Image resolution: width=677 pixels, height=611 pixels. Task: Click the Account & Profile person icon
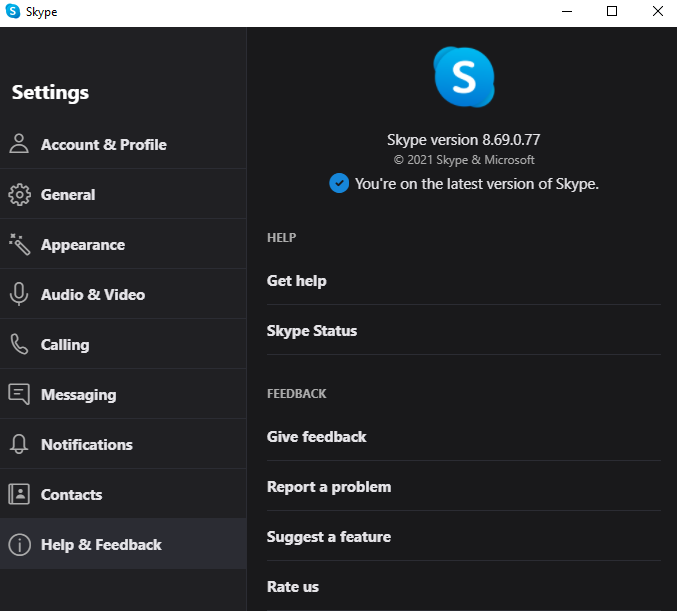(x=19, y=144)
